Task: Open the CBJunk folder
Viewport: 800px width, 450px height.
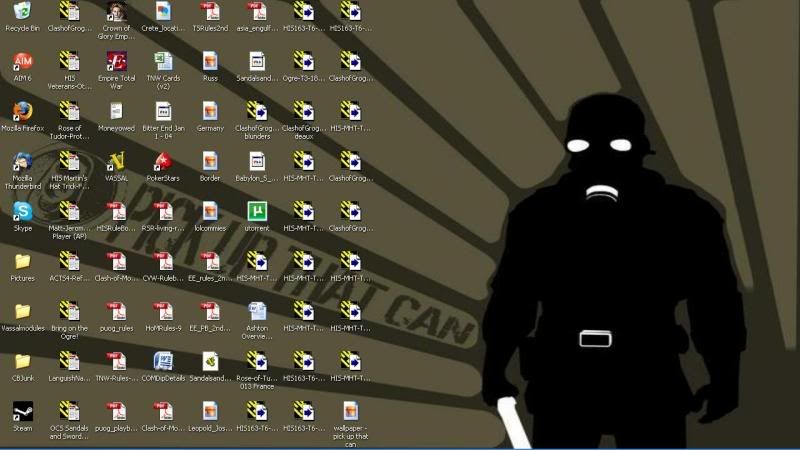Action: 22,361
